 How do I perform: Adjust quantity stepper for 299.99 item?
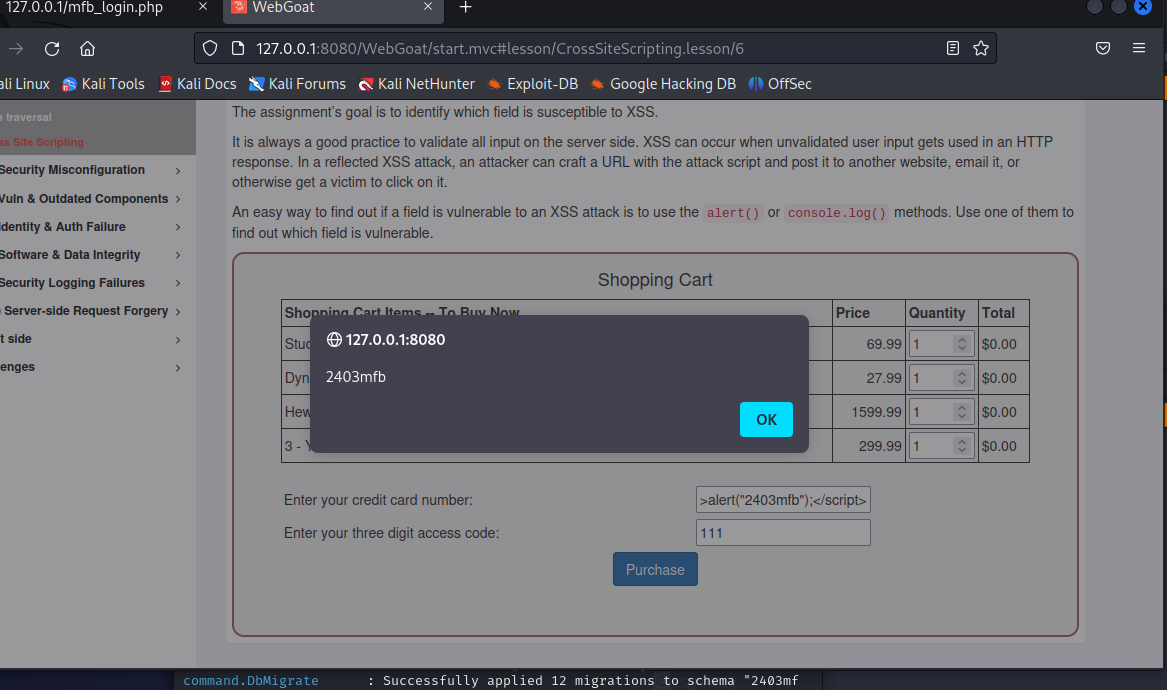click(962, 446)
